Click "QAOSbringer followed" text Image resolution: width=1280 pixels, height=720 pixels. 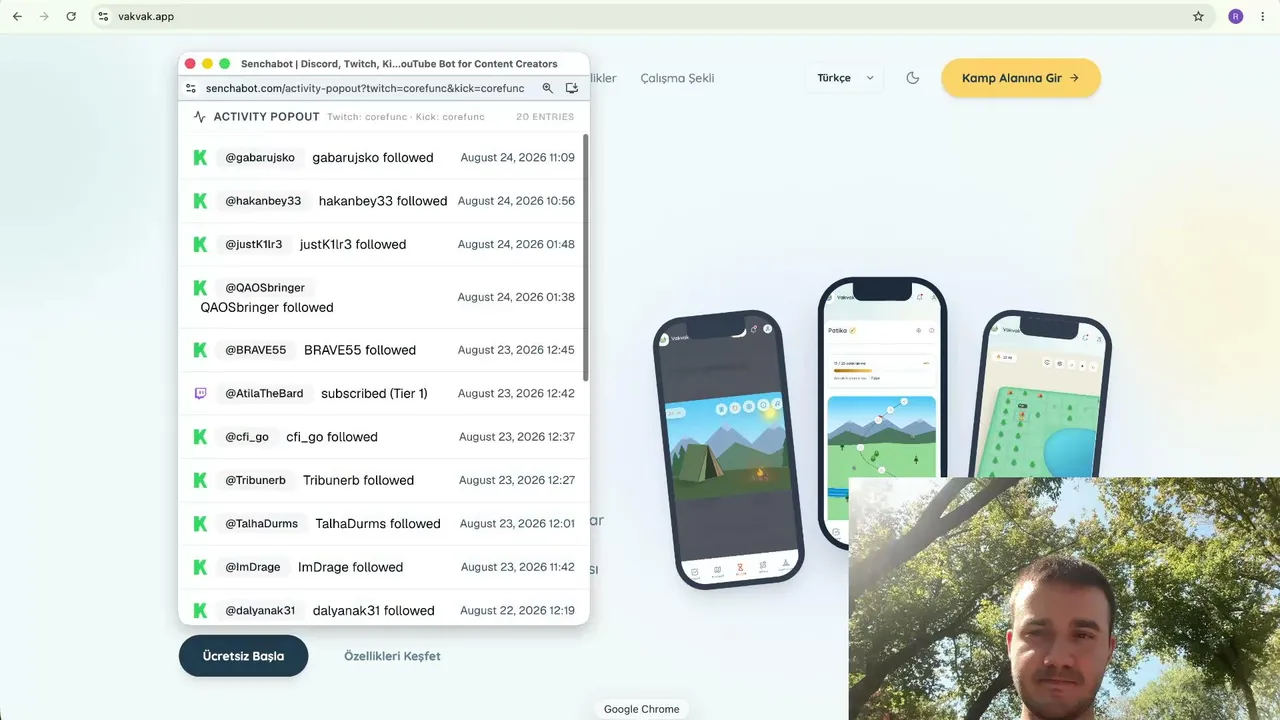(x=267, y=308)
